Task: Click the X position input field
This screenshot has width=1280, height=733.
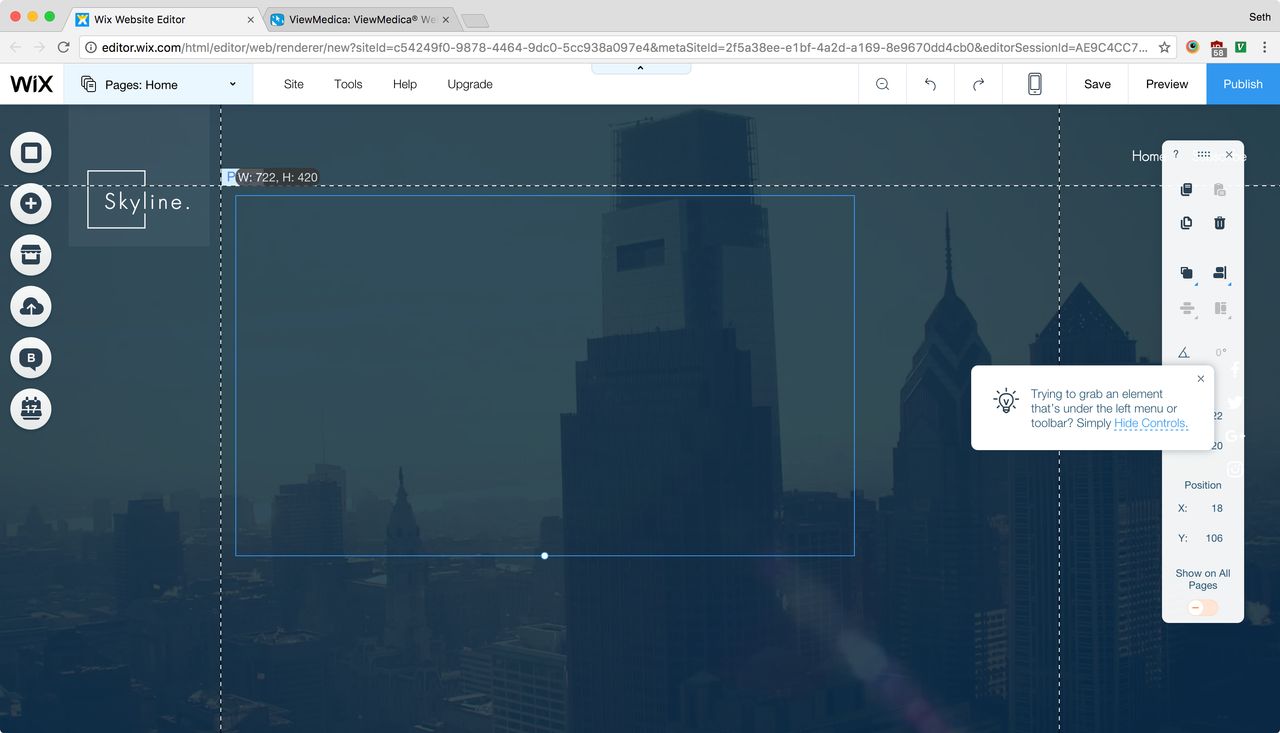Action: pyautogui.click(x=1213, y=508)
